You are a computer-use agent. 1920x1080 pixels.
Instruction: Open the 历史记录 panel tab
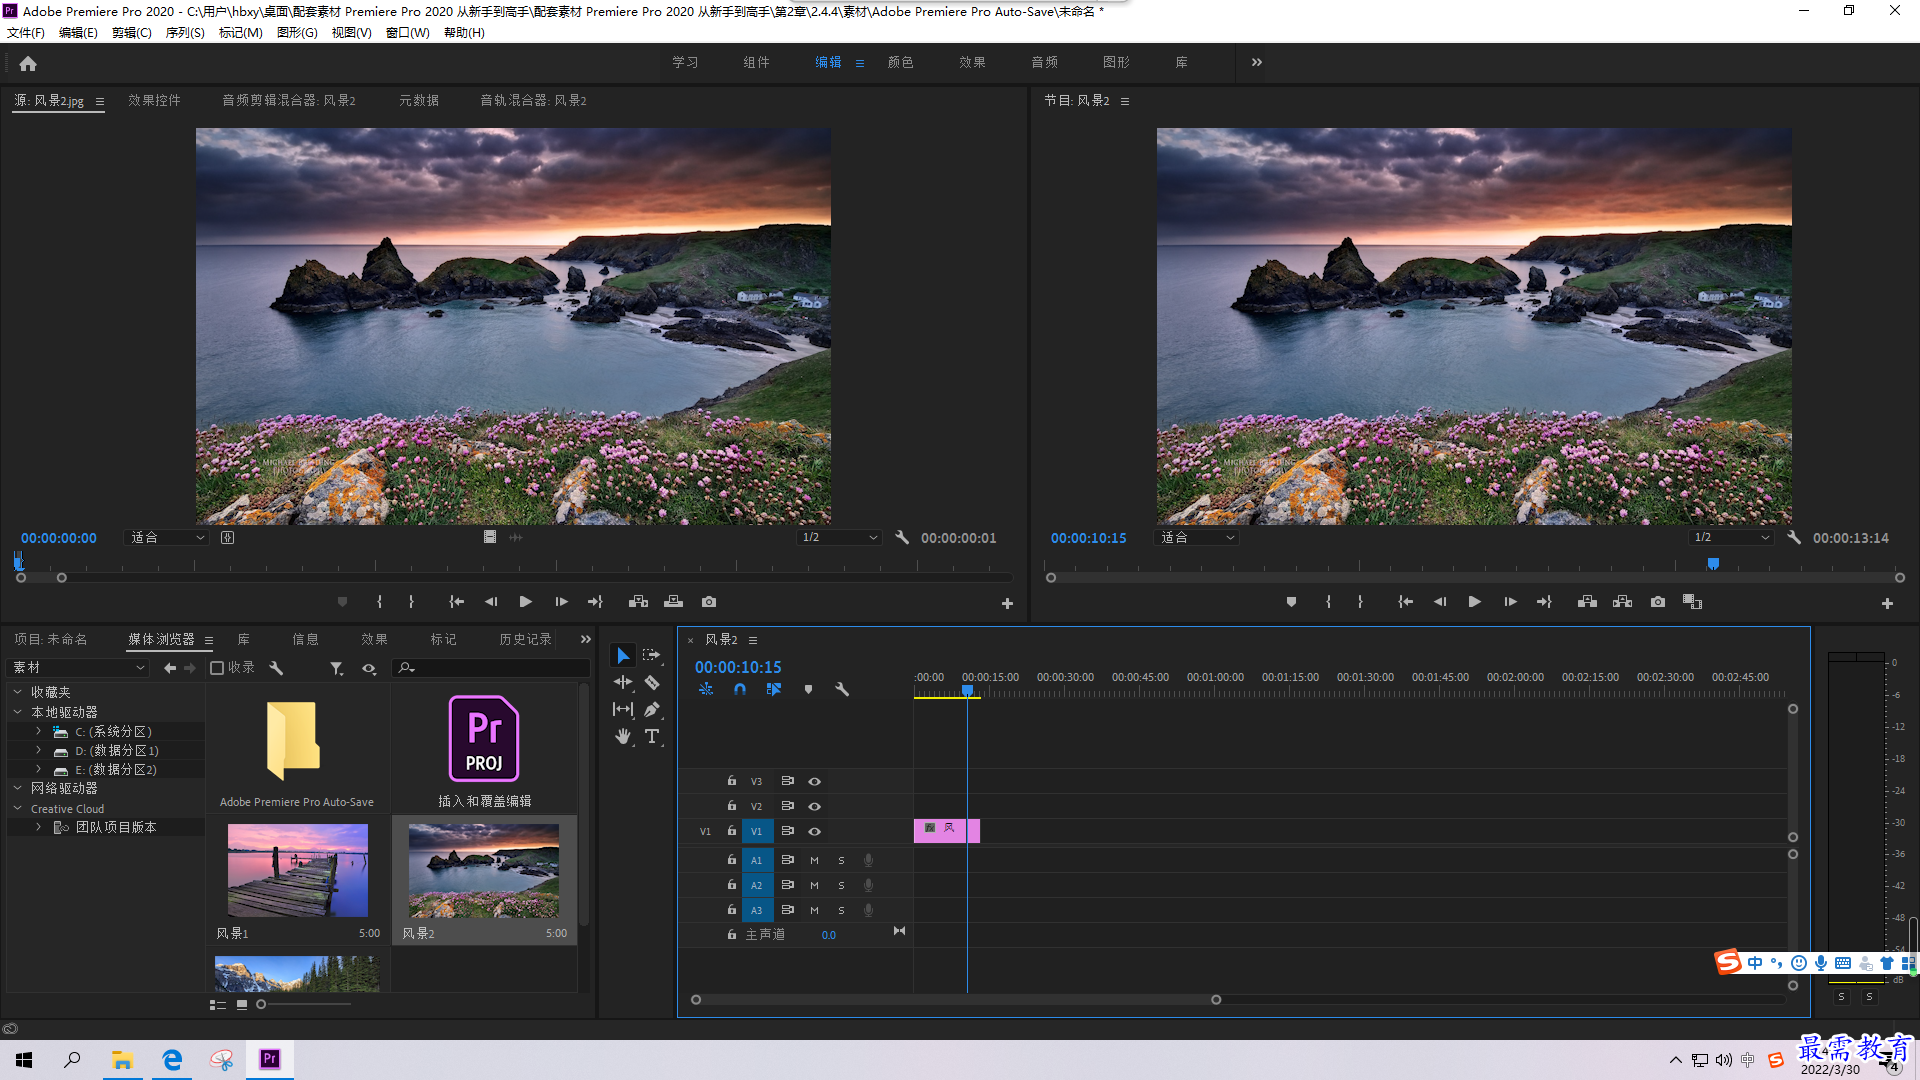pyautogui.click(x=525, y=639)
